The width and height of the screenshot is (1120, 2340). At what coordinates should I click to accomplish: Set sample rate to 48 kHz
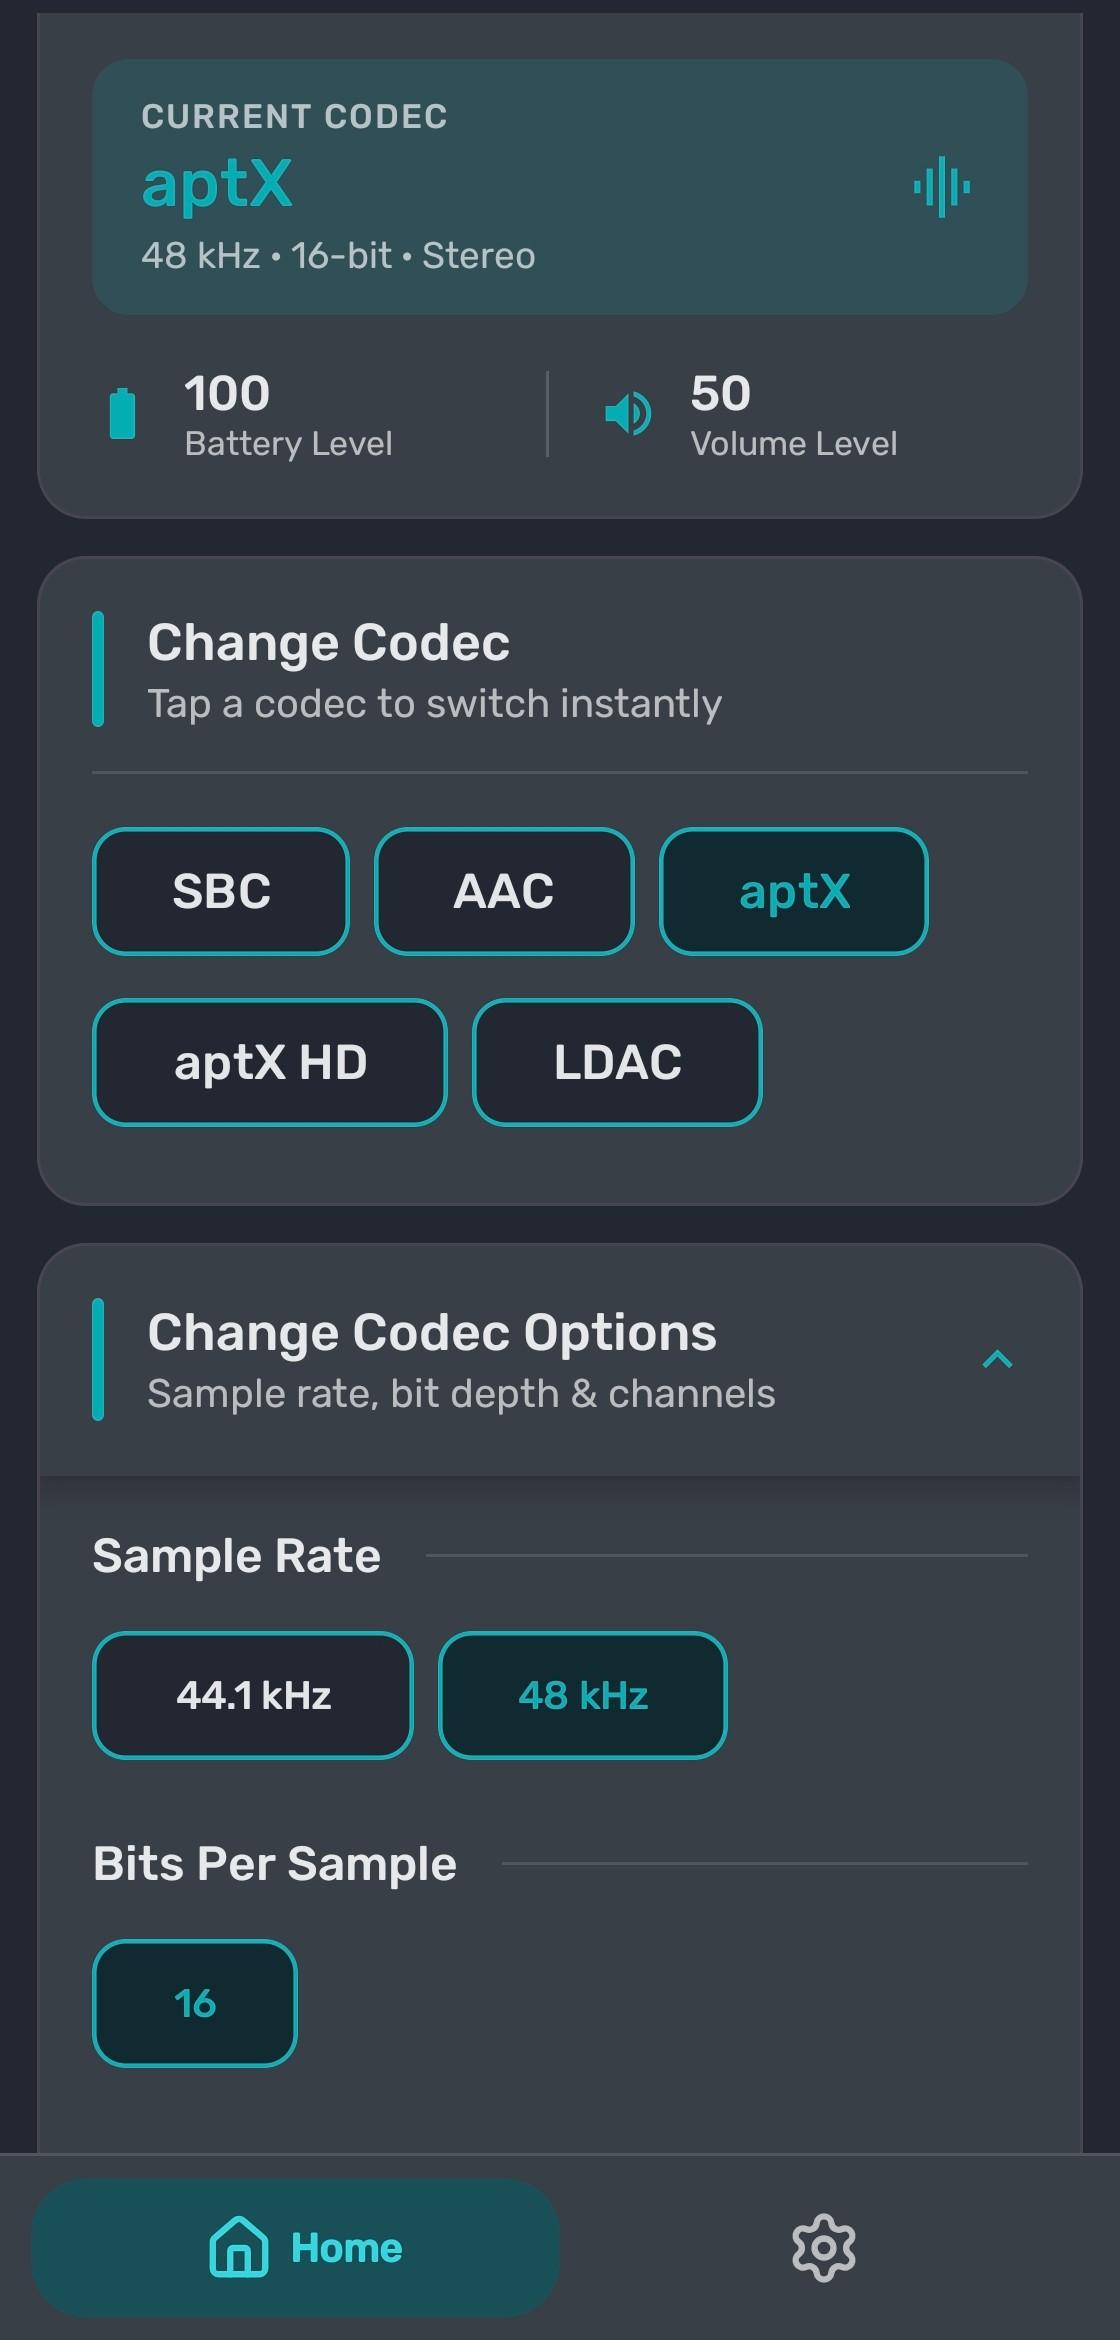click(583, 1695)
